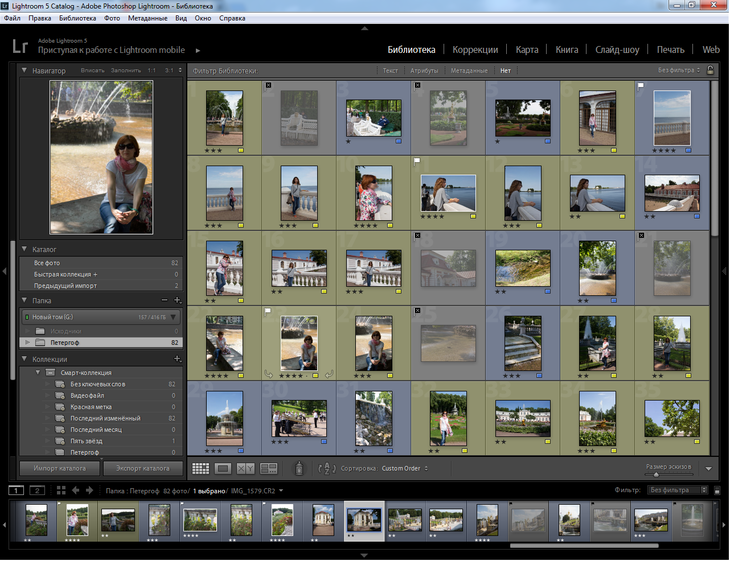Open Compare view (X|Y) in the toolbar
Image resolution: width=730 pixels, height=561 pixels.
245,468
